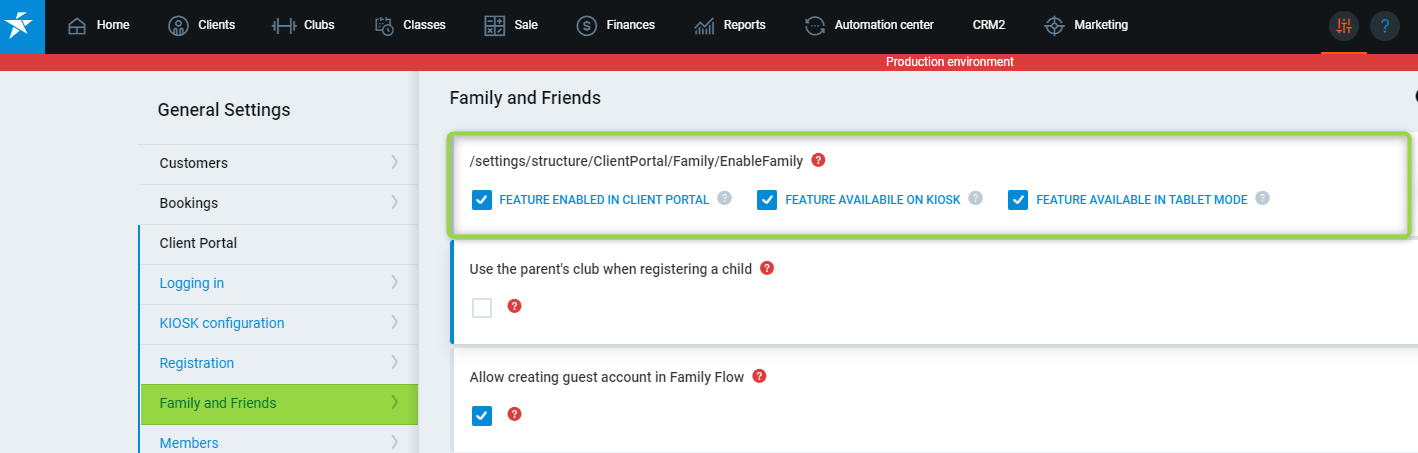This screenshot has height=453, width=1418.
Task: Open the Finances menu
Action: click(616, 25)
